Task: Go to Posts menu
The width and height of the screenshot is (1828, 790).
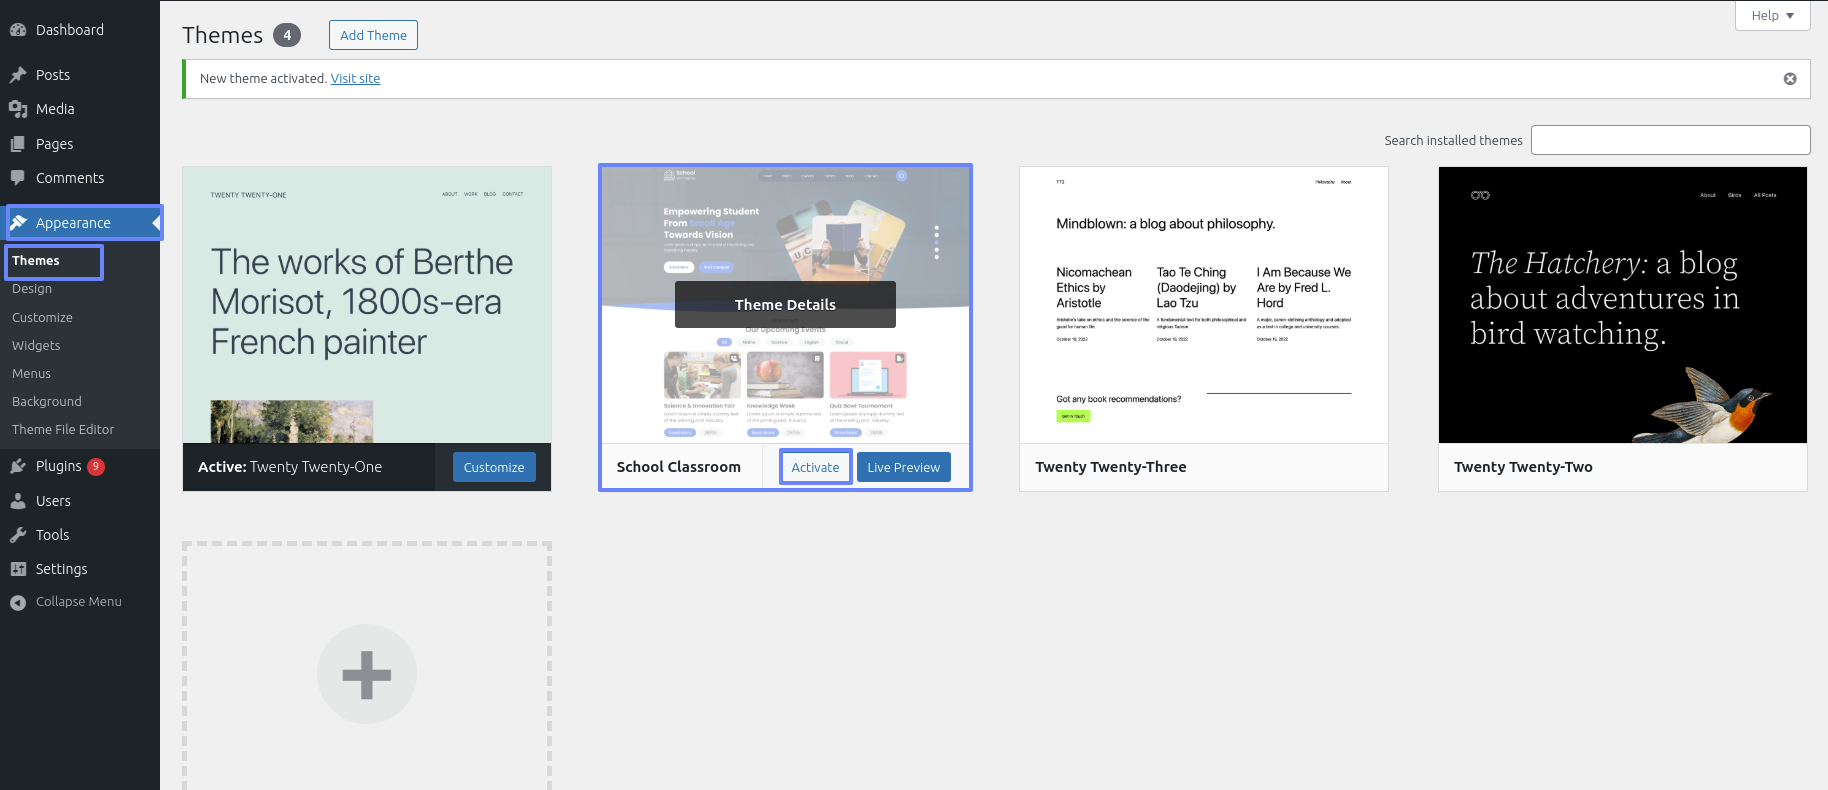Action: [80, 75]
